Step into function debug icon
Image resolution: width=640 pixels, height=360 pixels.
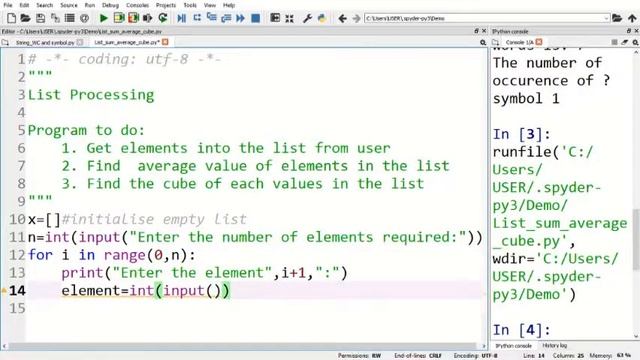coord(211,18)
